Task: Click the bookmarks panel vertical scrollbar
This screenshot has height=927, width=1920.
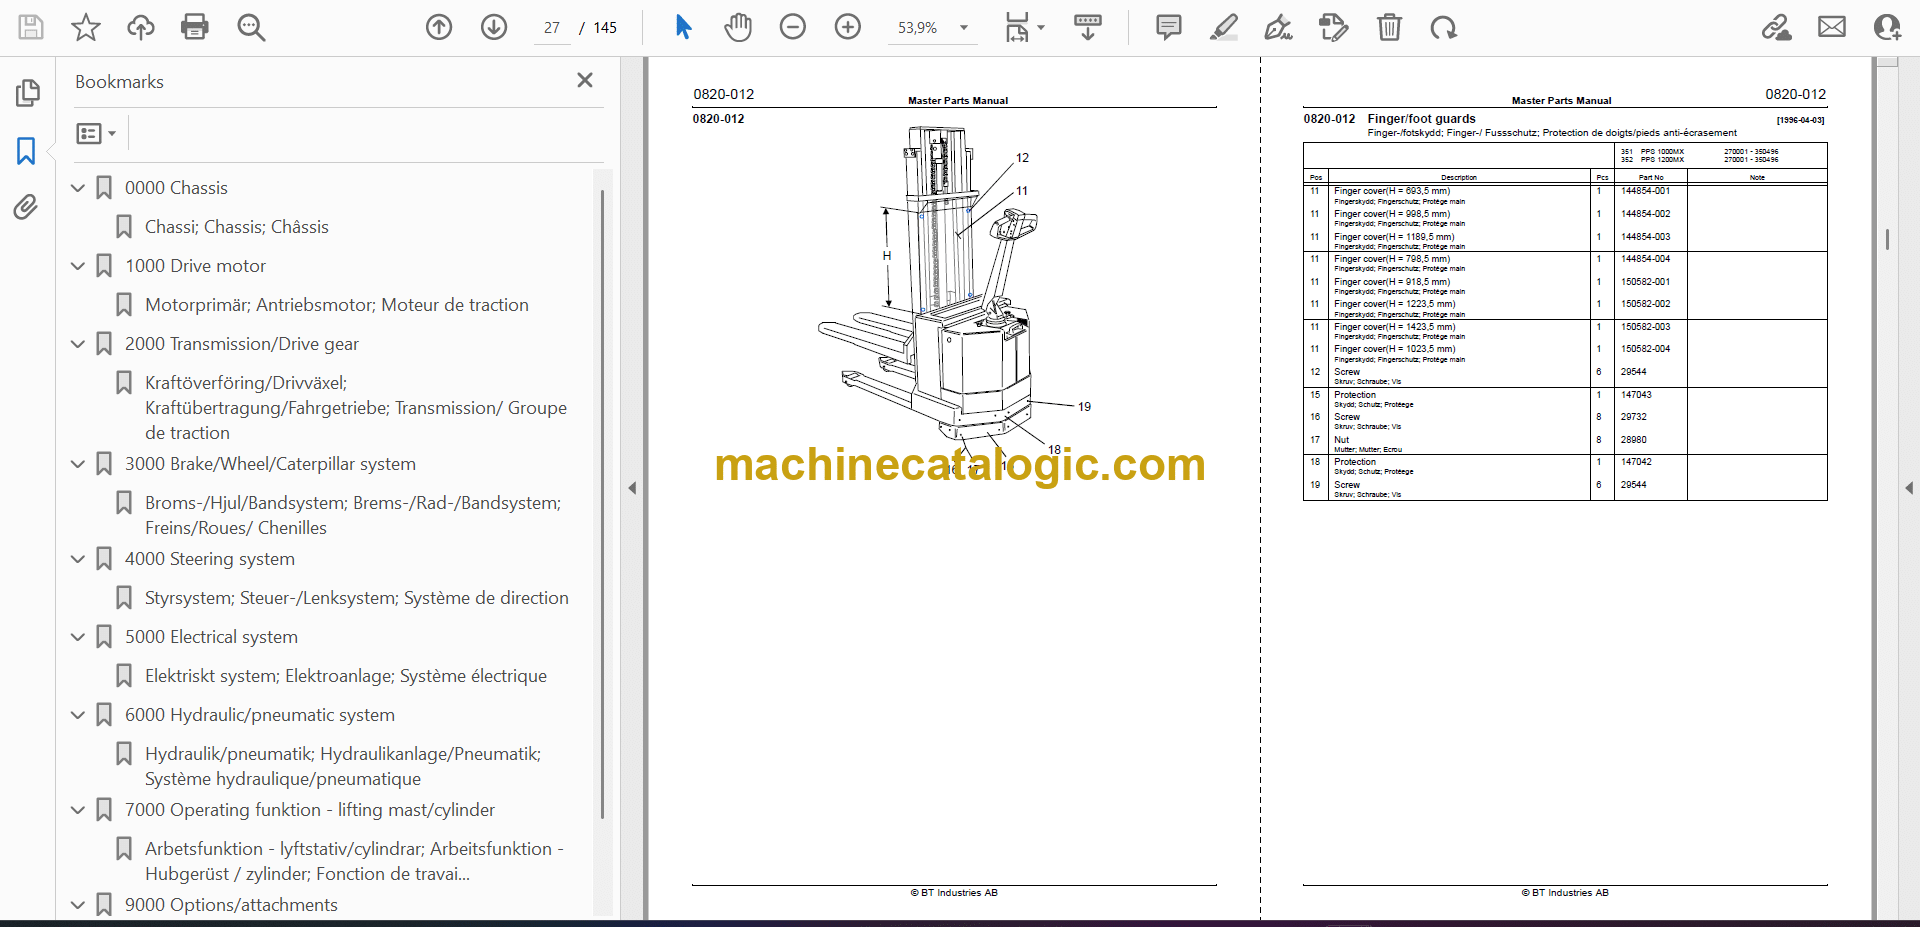Action: tap(602, 500)
